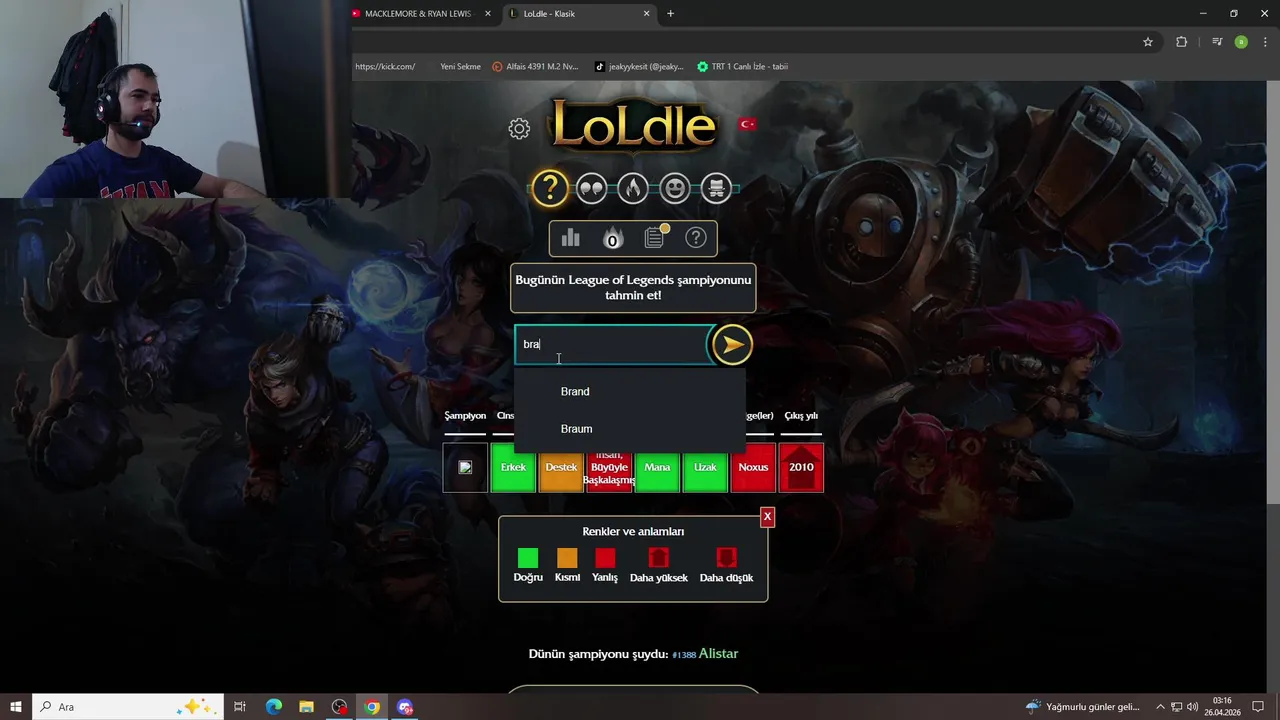
Task: Click the champion guess input field
Action: coord(613,344)
